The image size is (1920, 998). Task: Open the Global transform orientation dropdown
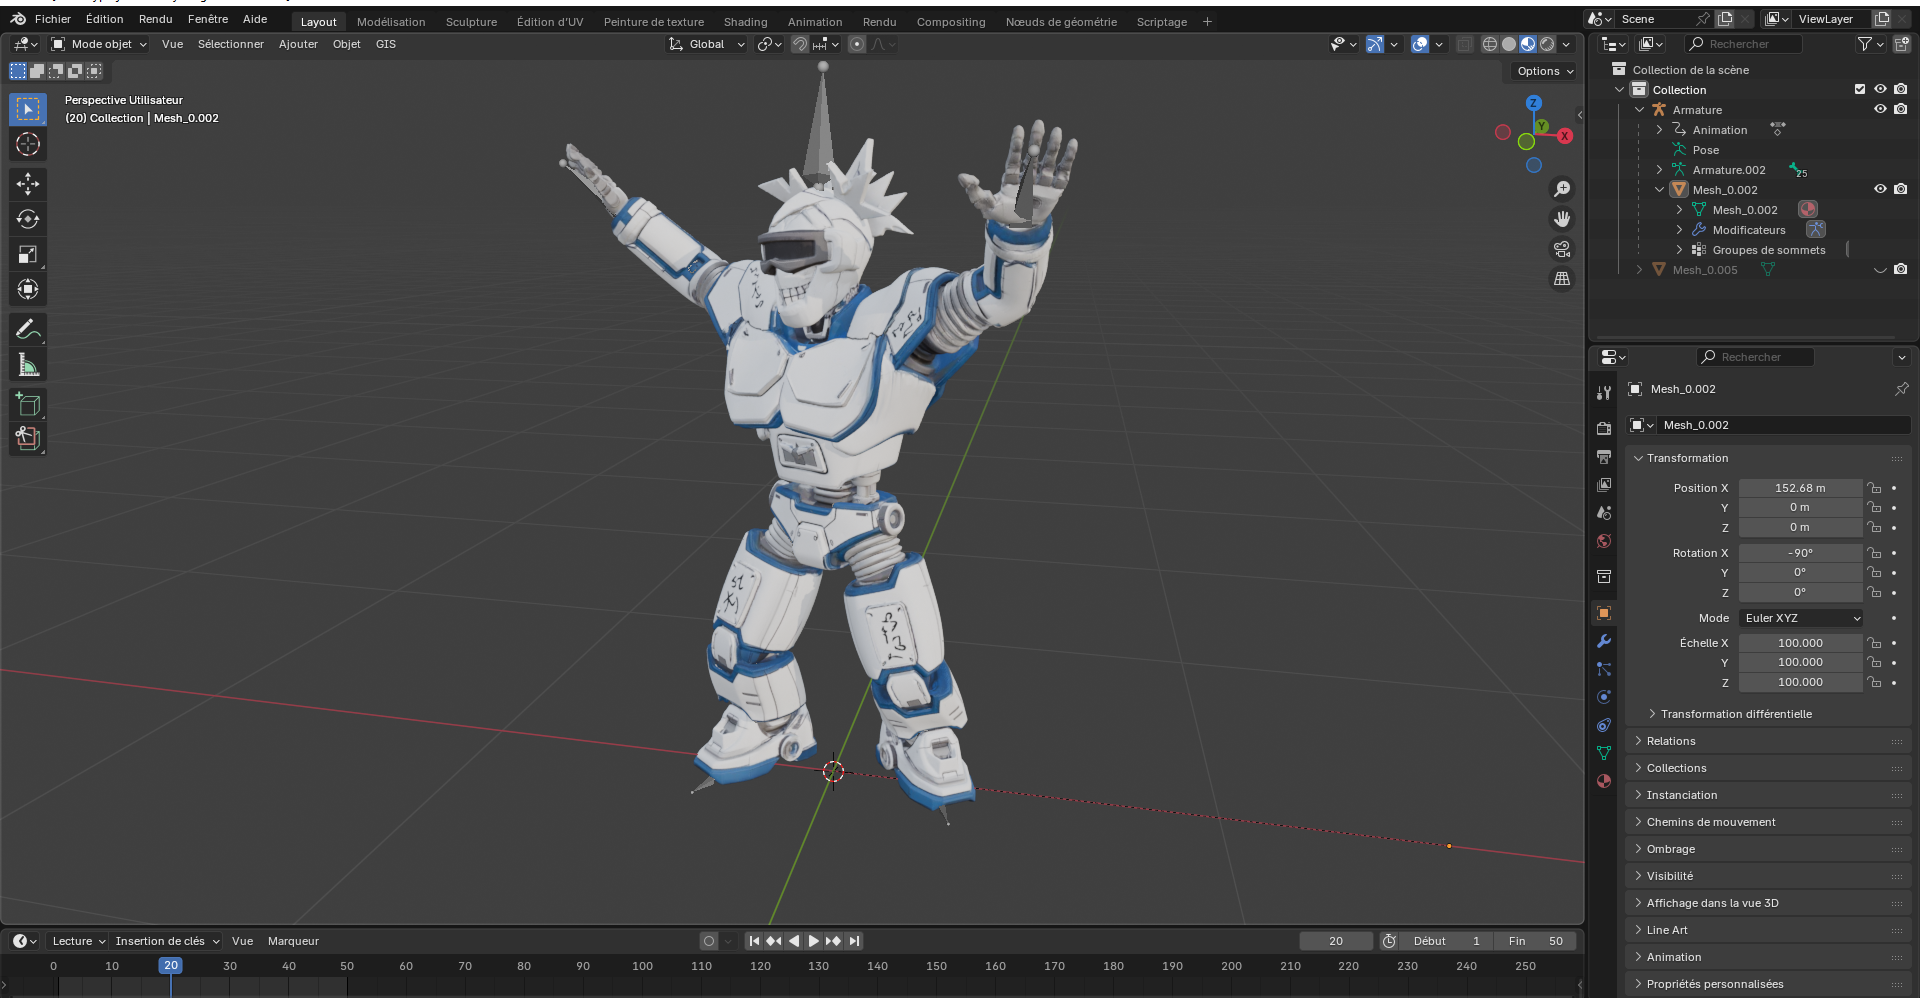[707, 44]
